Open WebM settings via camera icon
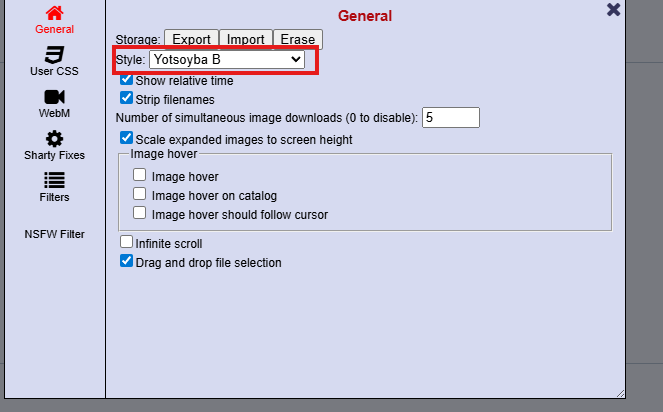The height and width of the screenshot is (412, 663). (54, 97)
